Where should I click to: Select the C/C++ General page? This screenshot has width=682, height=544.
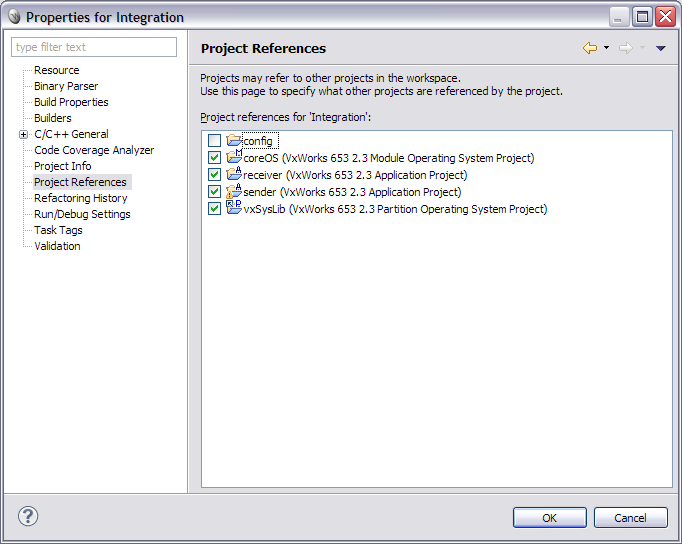[x=71, y=134]
